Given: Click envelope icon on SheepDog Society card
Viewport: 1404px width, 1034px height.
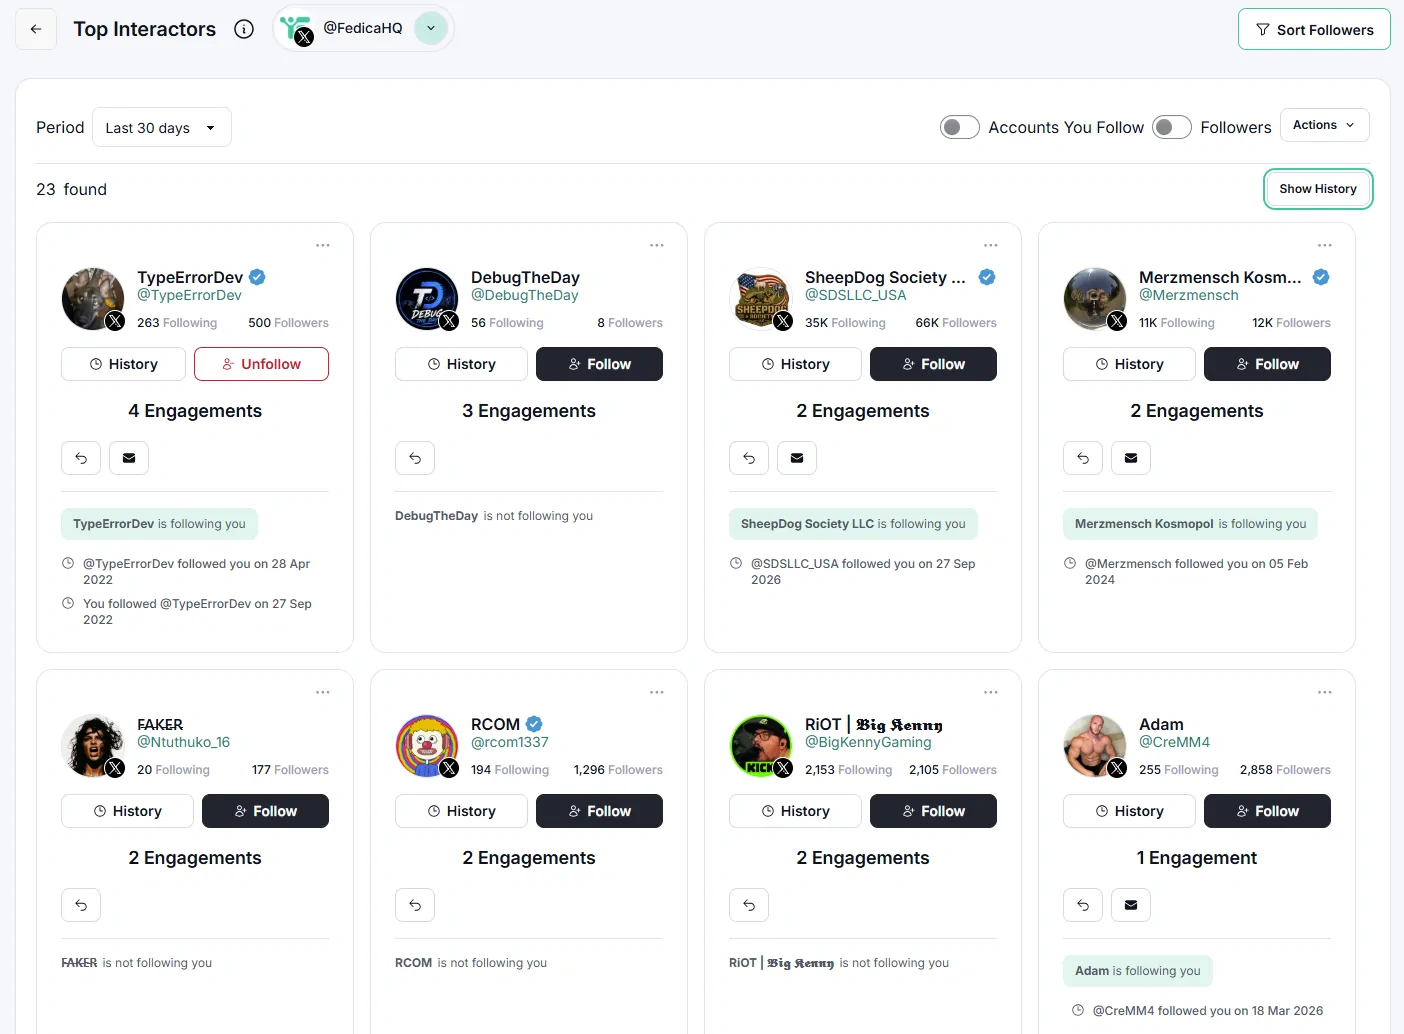Looking at the screenshot, I should tap(797, 458).
